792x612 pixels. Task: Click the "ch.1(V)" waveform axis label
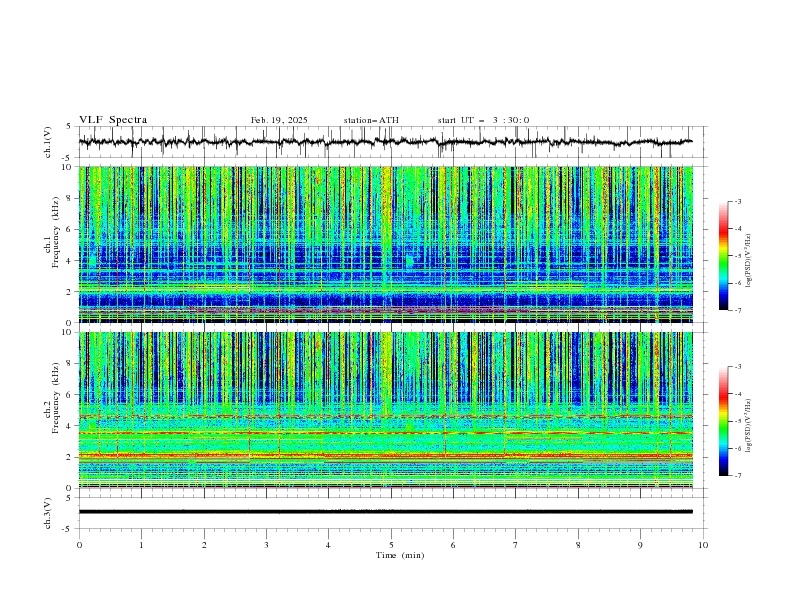point(48,142)
